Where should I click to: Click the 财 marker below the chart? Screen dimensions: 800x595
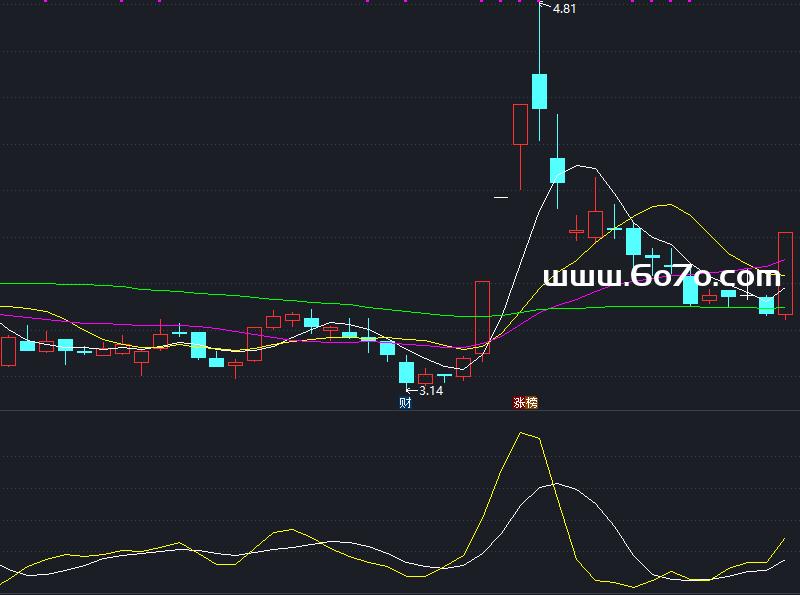pos(405,403)
